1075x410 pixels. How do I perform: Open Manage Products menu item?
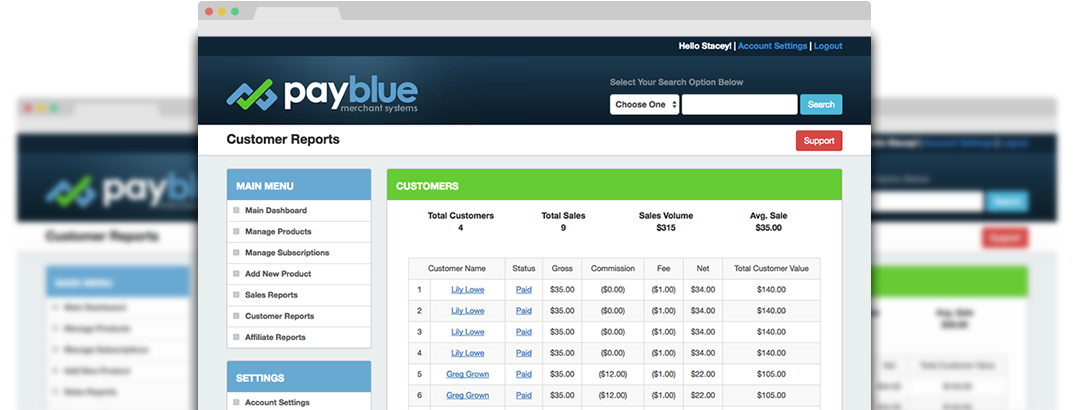click(x=278, y=232)
